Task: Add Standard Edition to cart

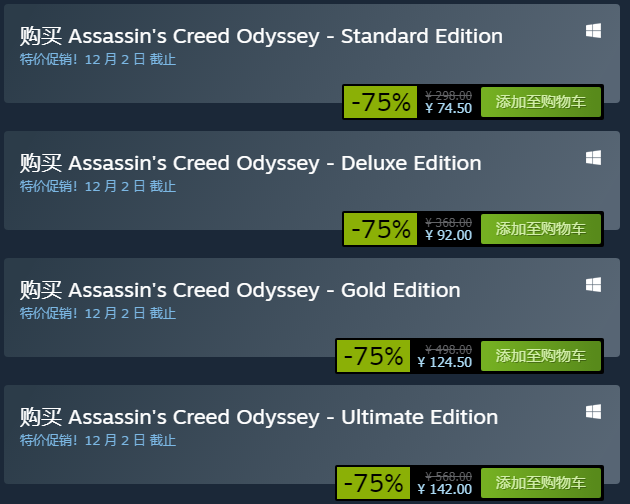Action: tap(541, 102)
